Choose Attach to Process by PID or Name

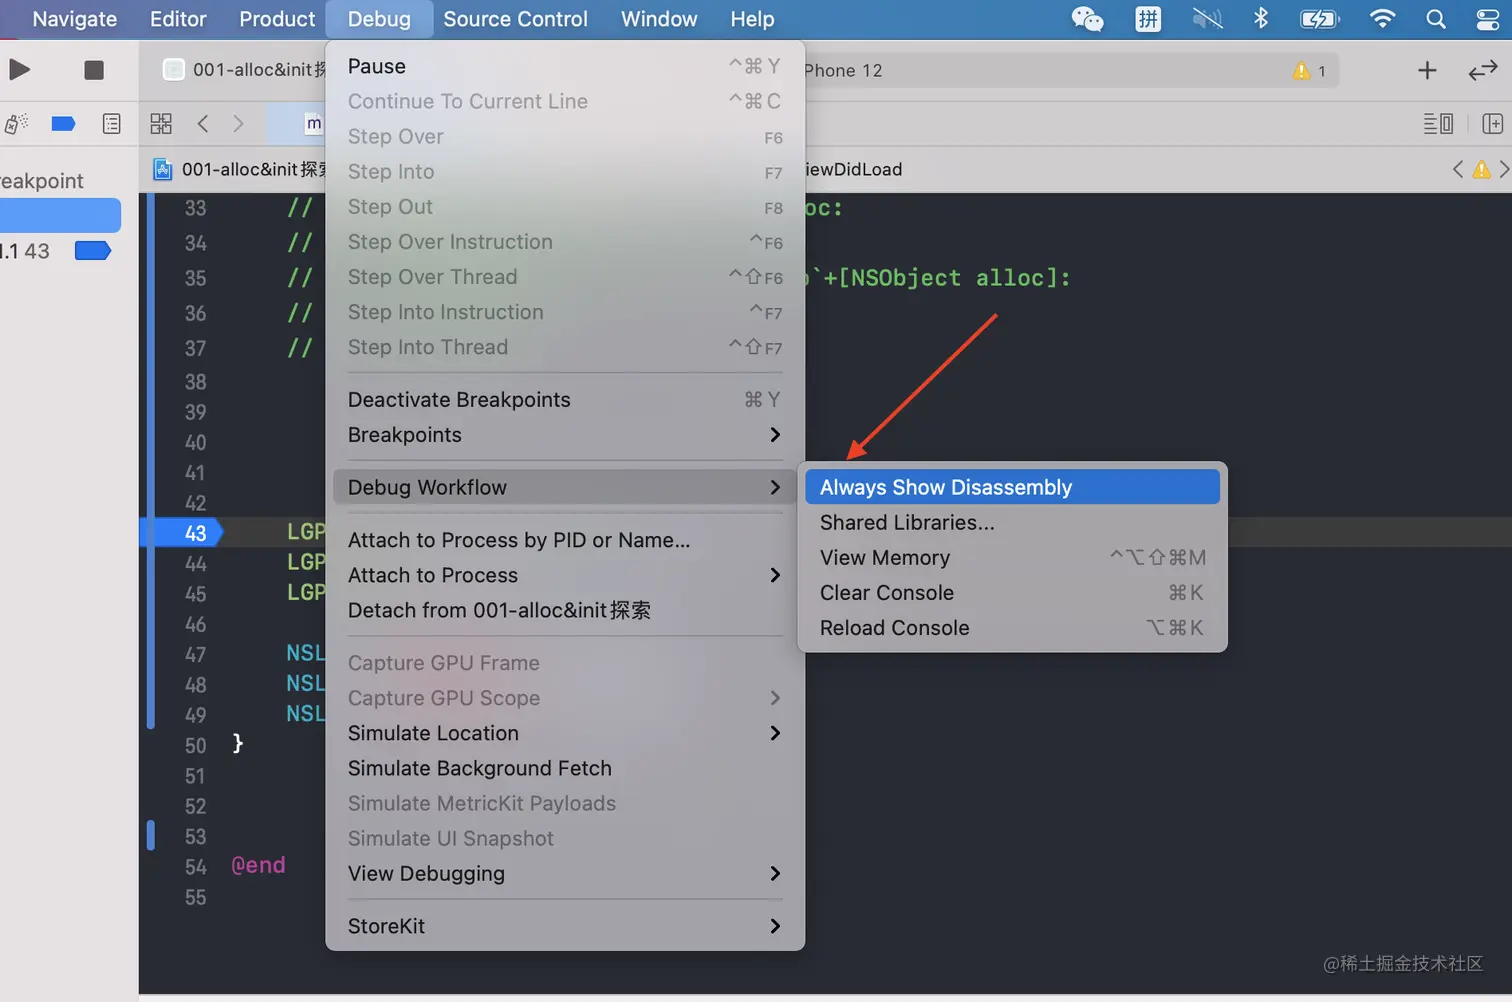(565, 540)
